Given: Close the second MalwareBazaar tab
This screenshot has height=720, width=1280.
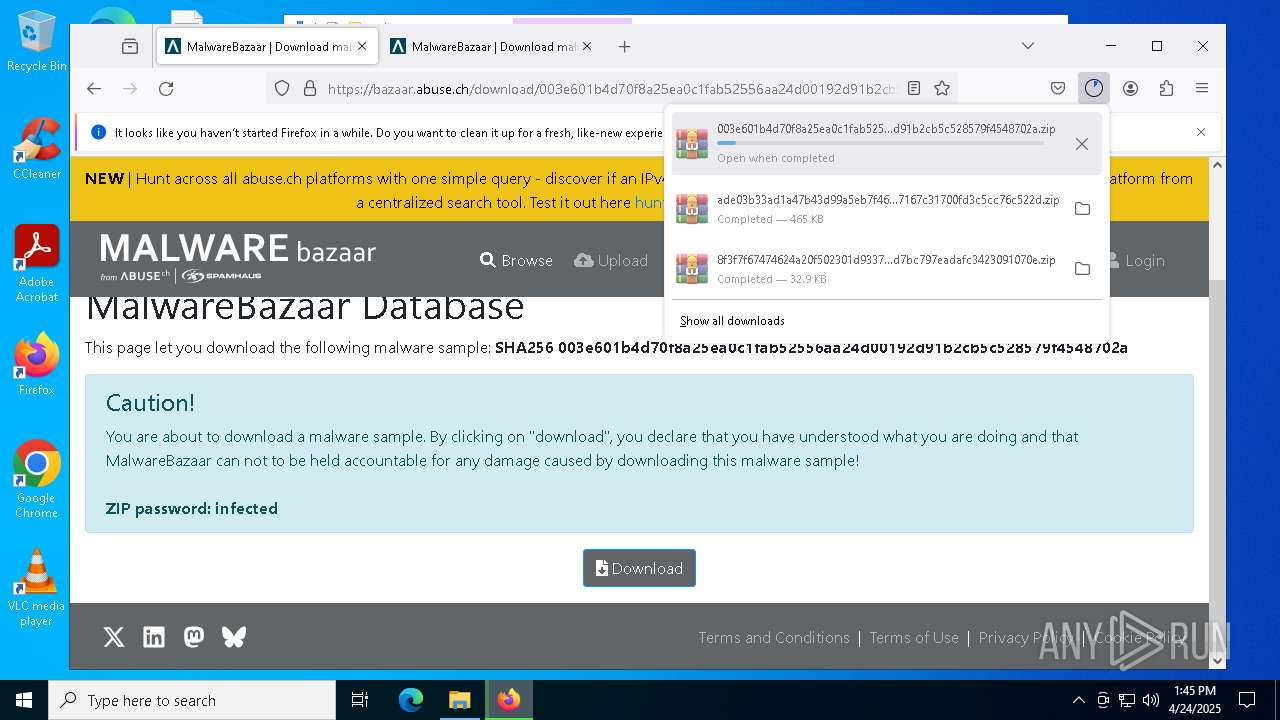Looking at the screenshot, I should click(x=587, y=46).
